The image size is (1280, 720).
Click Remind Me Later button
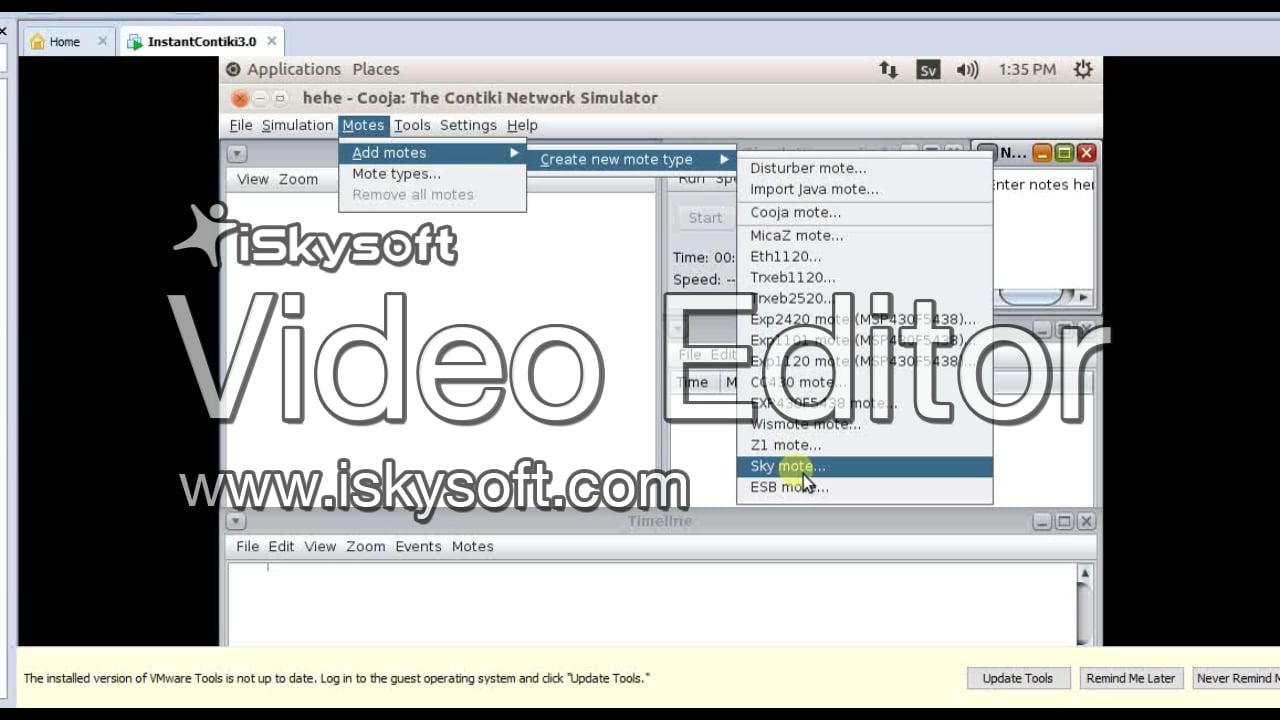1131,678
